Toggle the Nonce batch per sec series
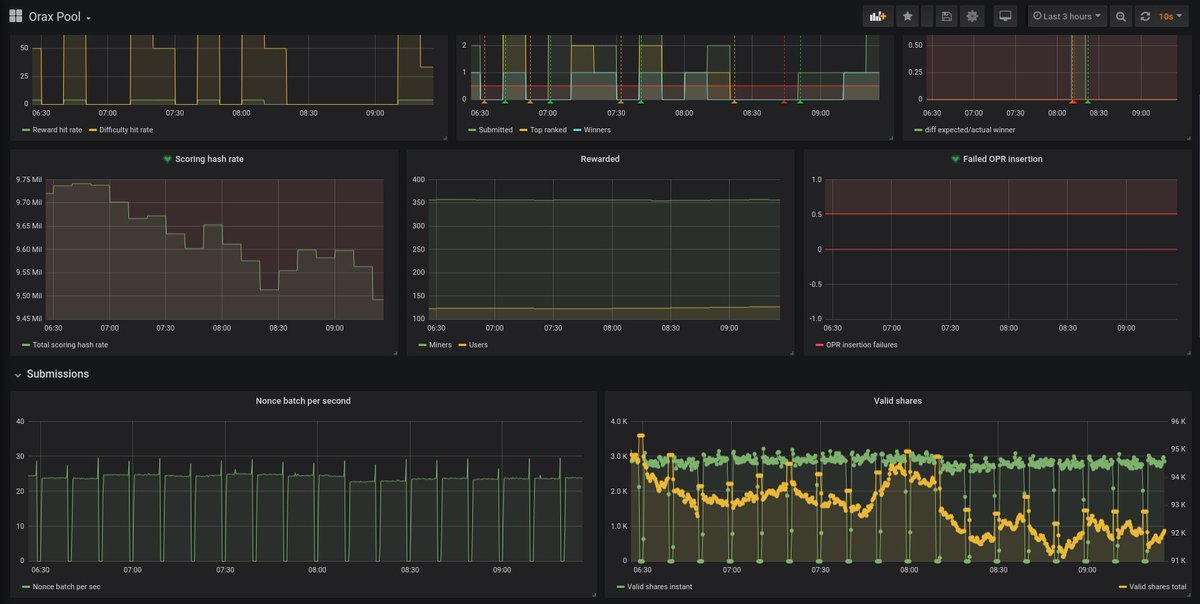This screenshot has width=1200, height=604. pyautogui.click(x=67, y=587)
